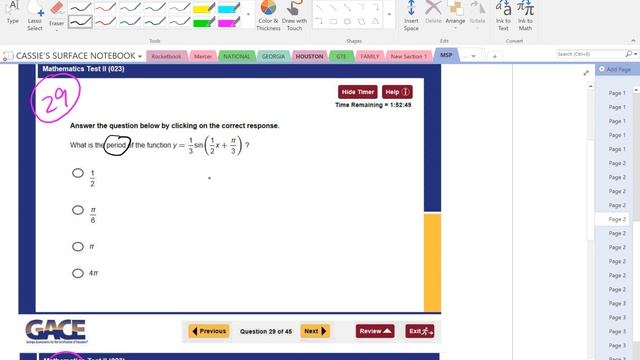Image resolution: width=640 pixels, height=360 pixels.
Task: Click the page scrollbar up arrow
Action: [590, 86]
